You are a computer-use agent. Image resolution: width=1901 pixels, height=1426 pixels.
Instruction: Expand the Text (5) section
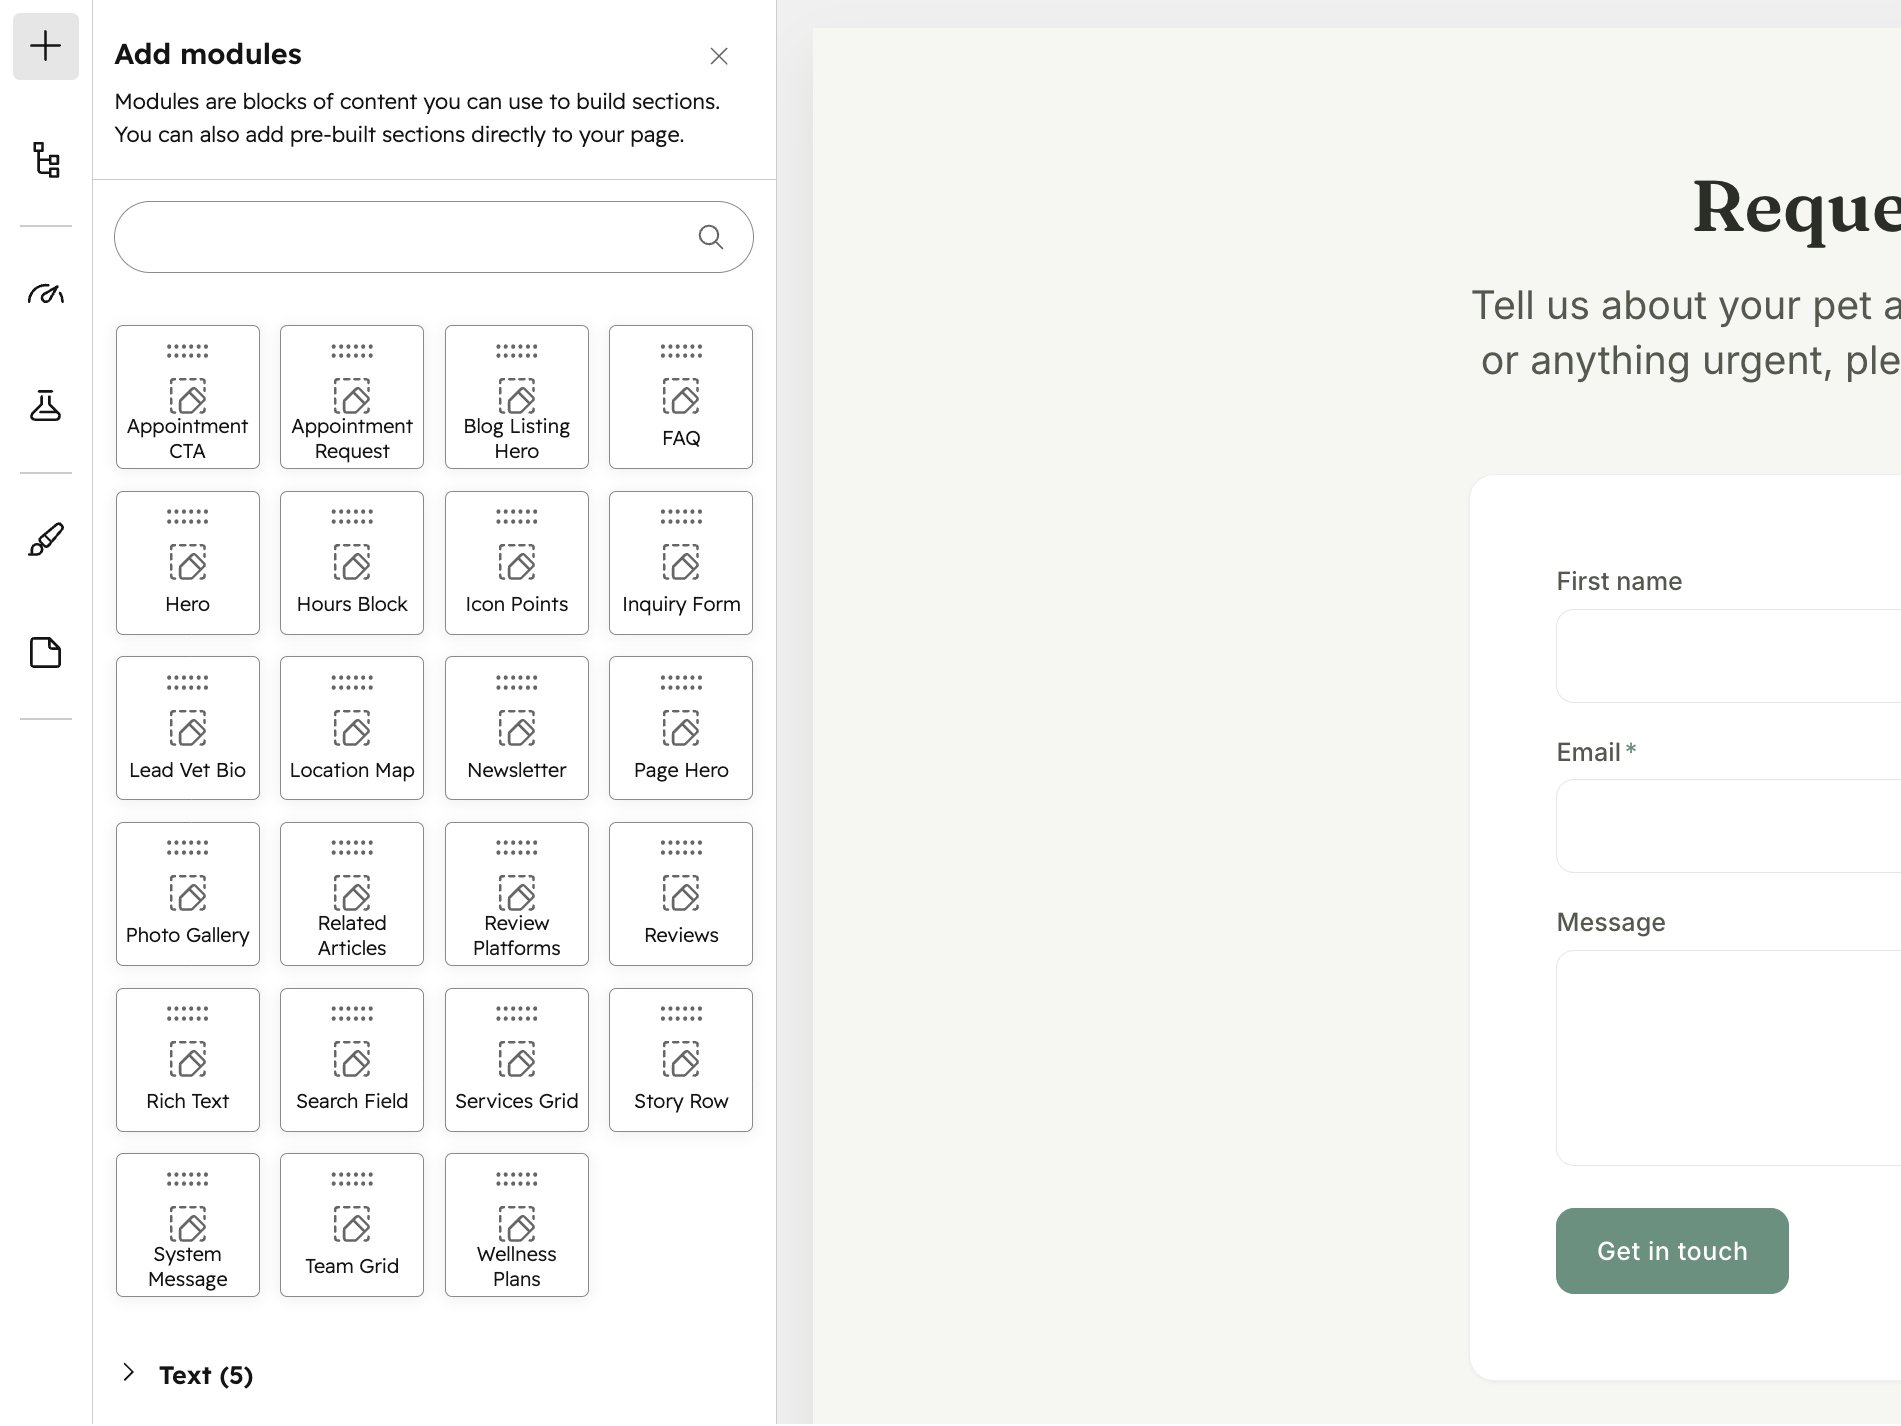tap(187, 1375)
